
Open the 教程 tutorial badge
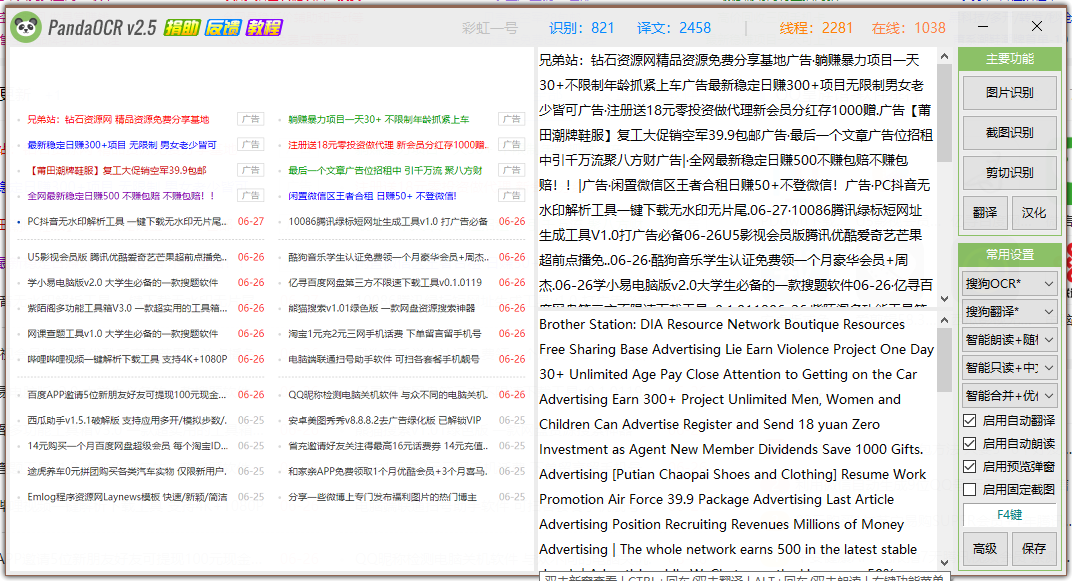(264, 28)
